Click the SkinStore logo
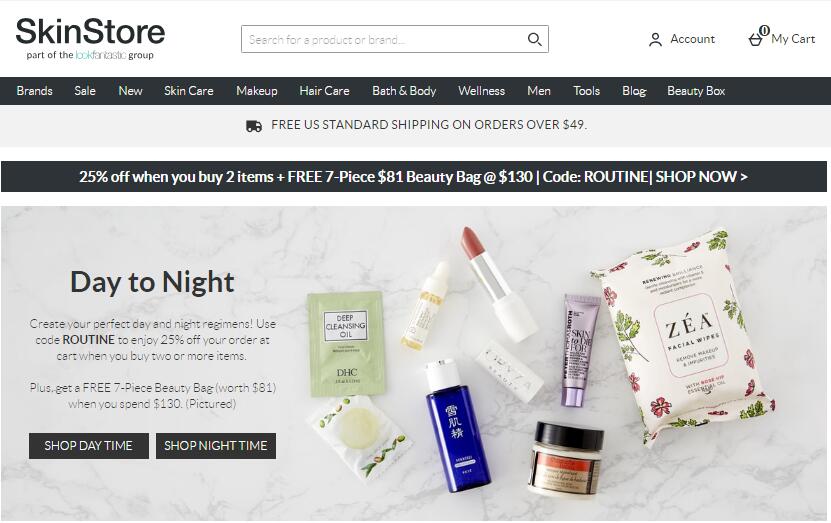The height and width of the screenshot is (523, 831). (90, 38)
